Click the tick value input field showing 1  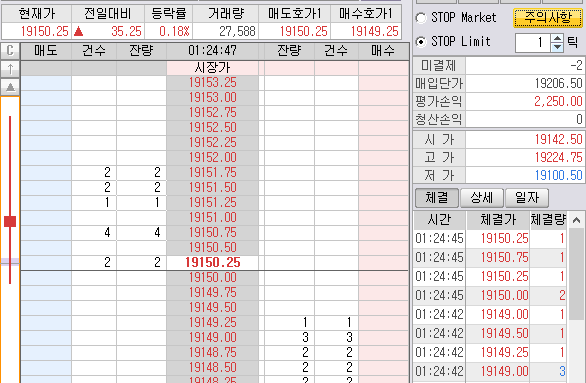coord(533,43)
